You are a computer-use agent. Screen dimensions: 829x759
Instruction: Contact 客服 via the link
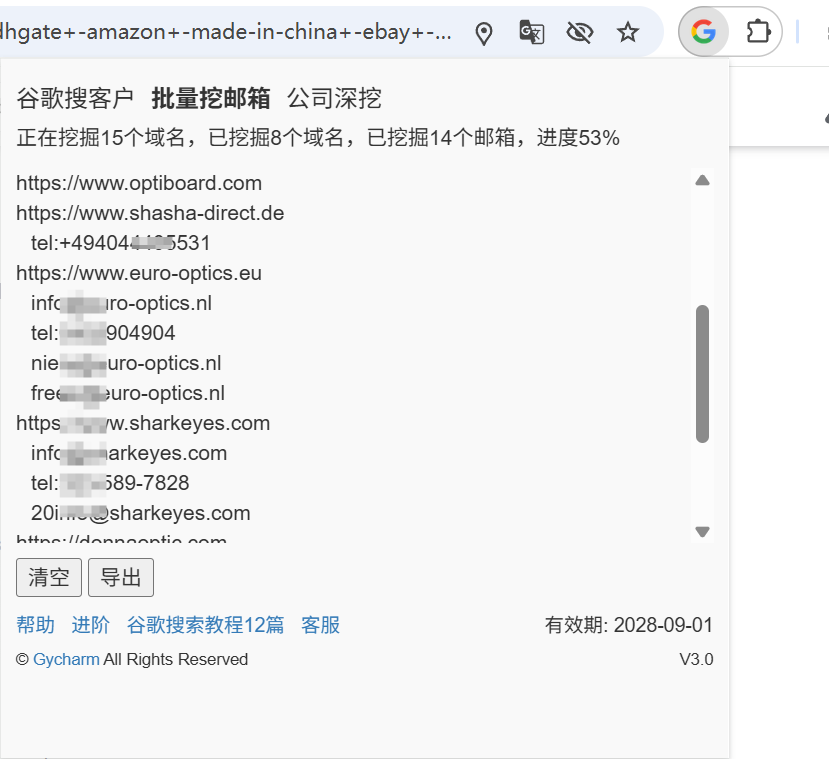pos(320,625)
